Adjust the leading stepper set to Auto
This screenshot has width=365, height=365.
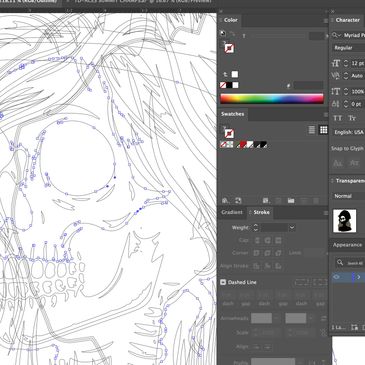click(346, 76)
